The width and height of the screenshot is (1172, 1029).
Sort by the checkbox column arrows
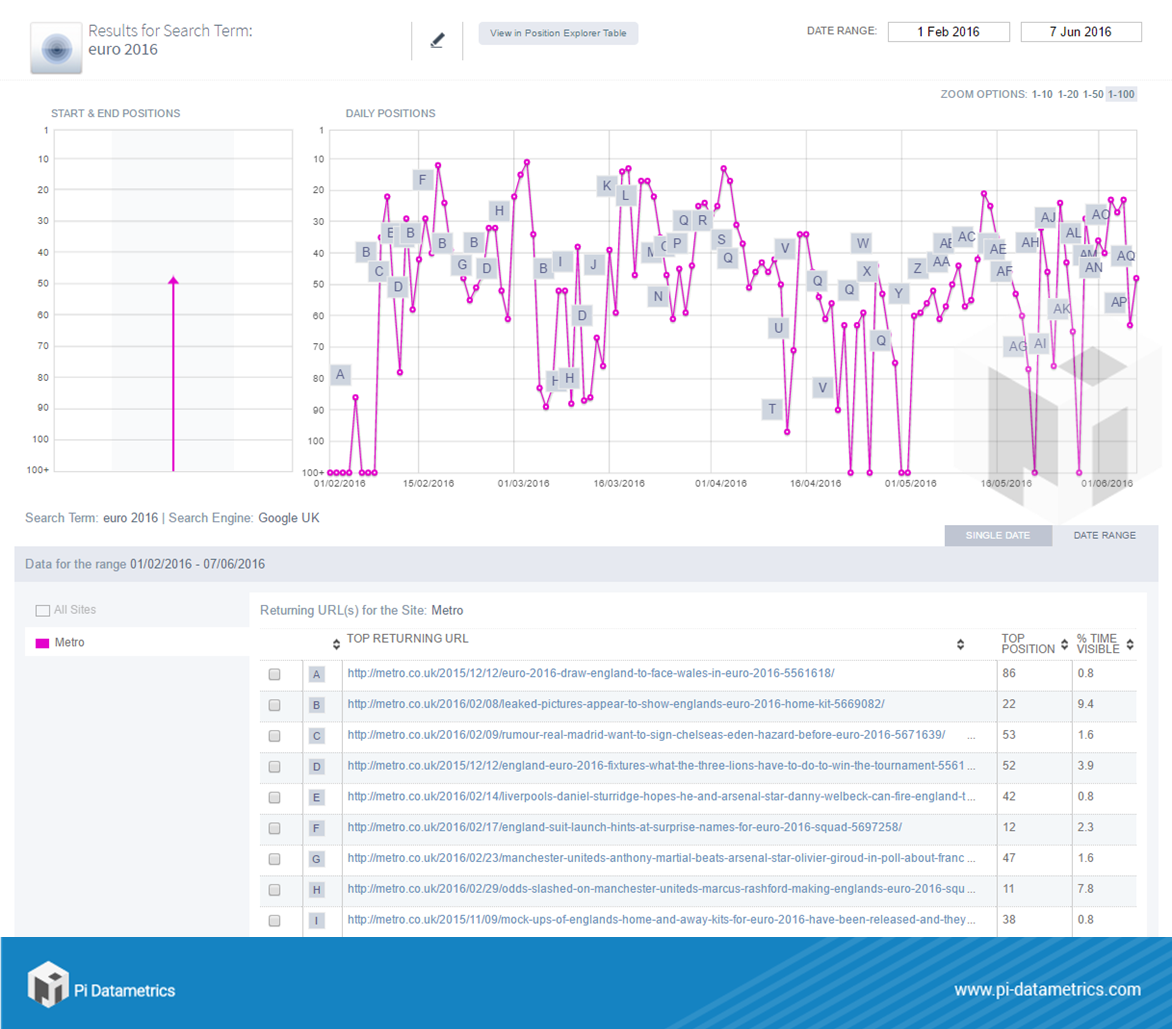336,644
